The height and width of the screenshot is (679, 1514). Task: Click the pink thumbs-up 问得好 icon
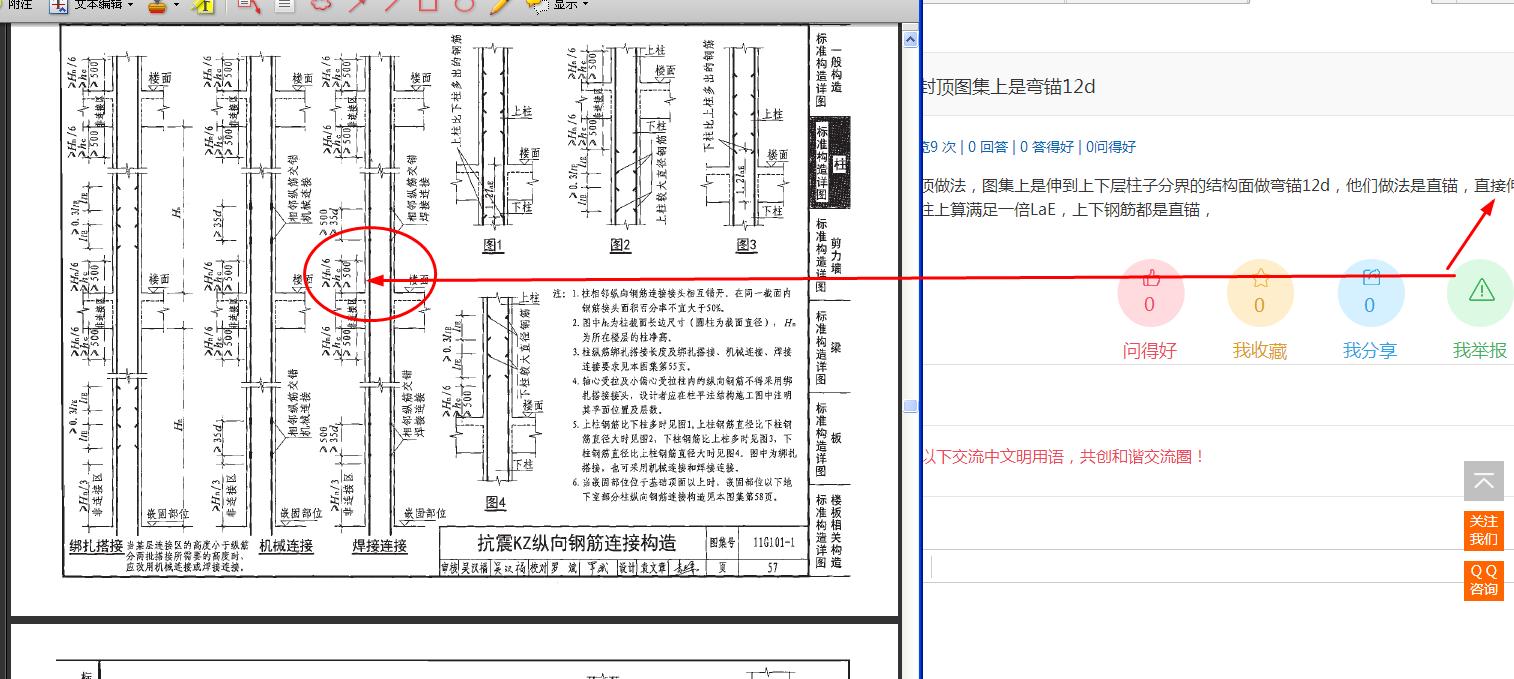tap(1150, 293)
